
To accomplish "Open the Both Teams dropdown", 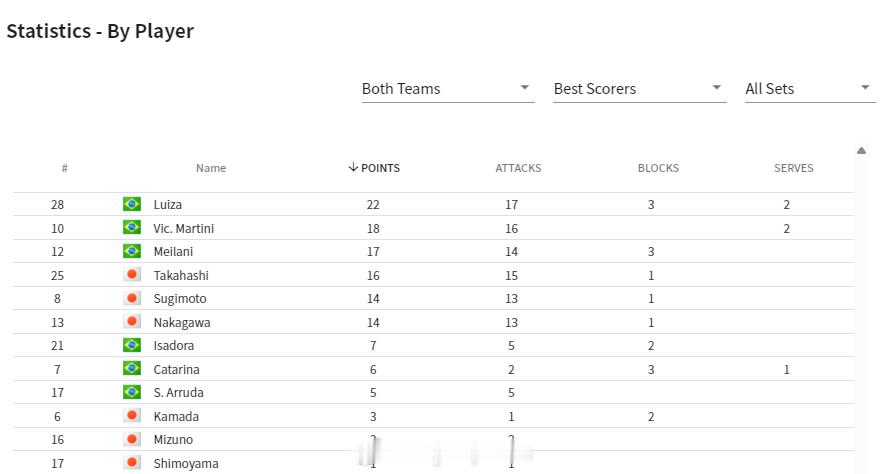I will click(448, 89).
